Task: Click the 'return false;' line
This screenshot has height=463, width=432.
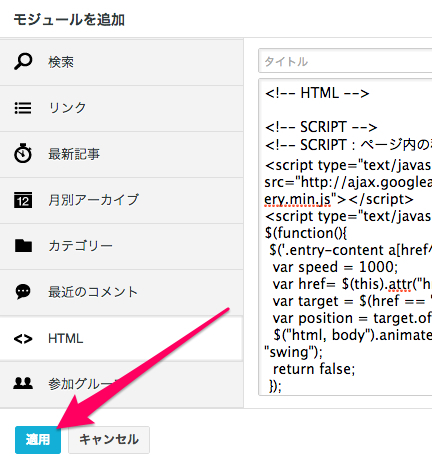Action: (314, 369)
